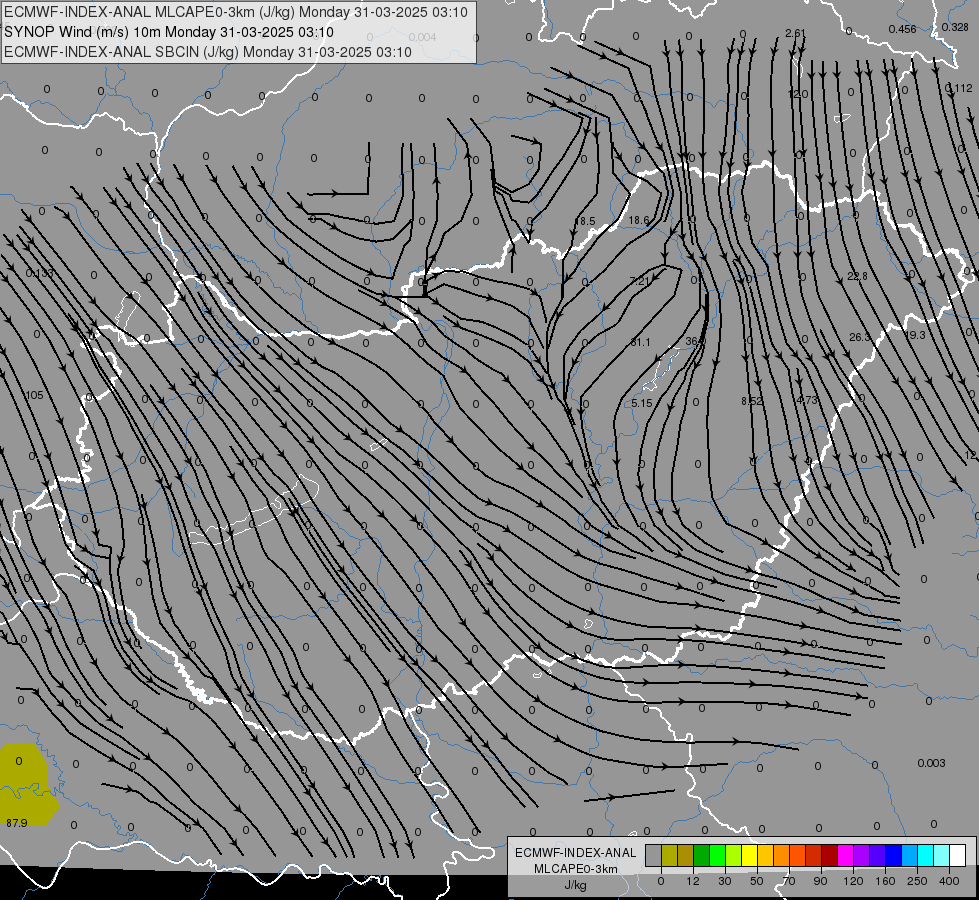Click the map value 31.1
This screenshot has height=900, width=979.
pyautogui.click(x=641, y=342)
